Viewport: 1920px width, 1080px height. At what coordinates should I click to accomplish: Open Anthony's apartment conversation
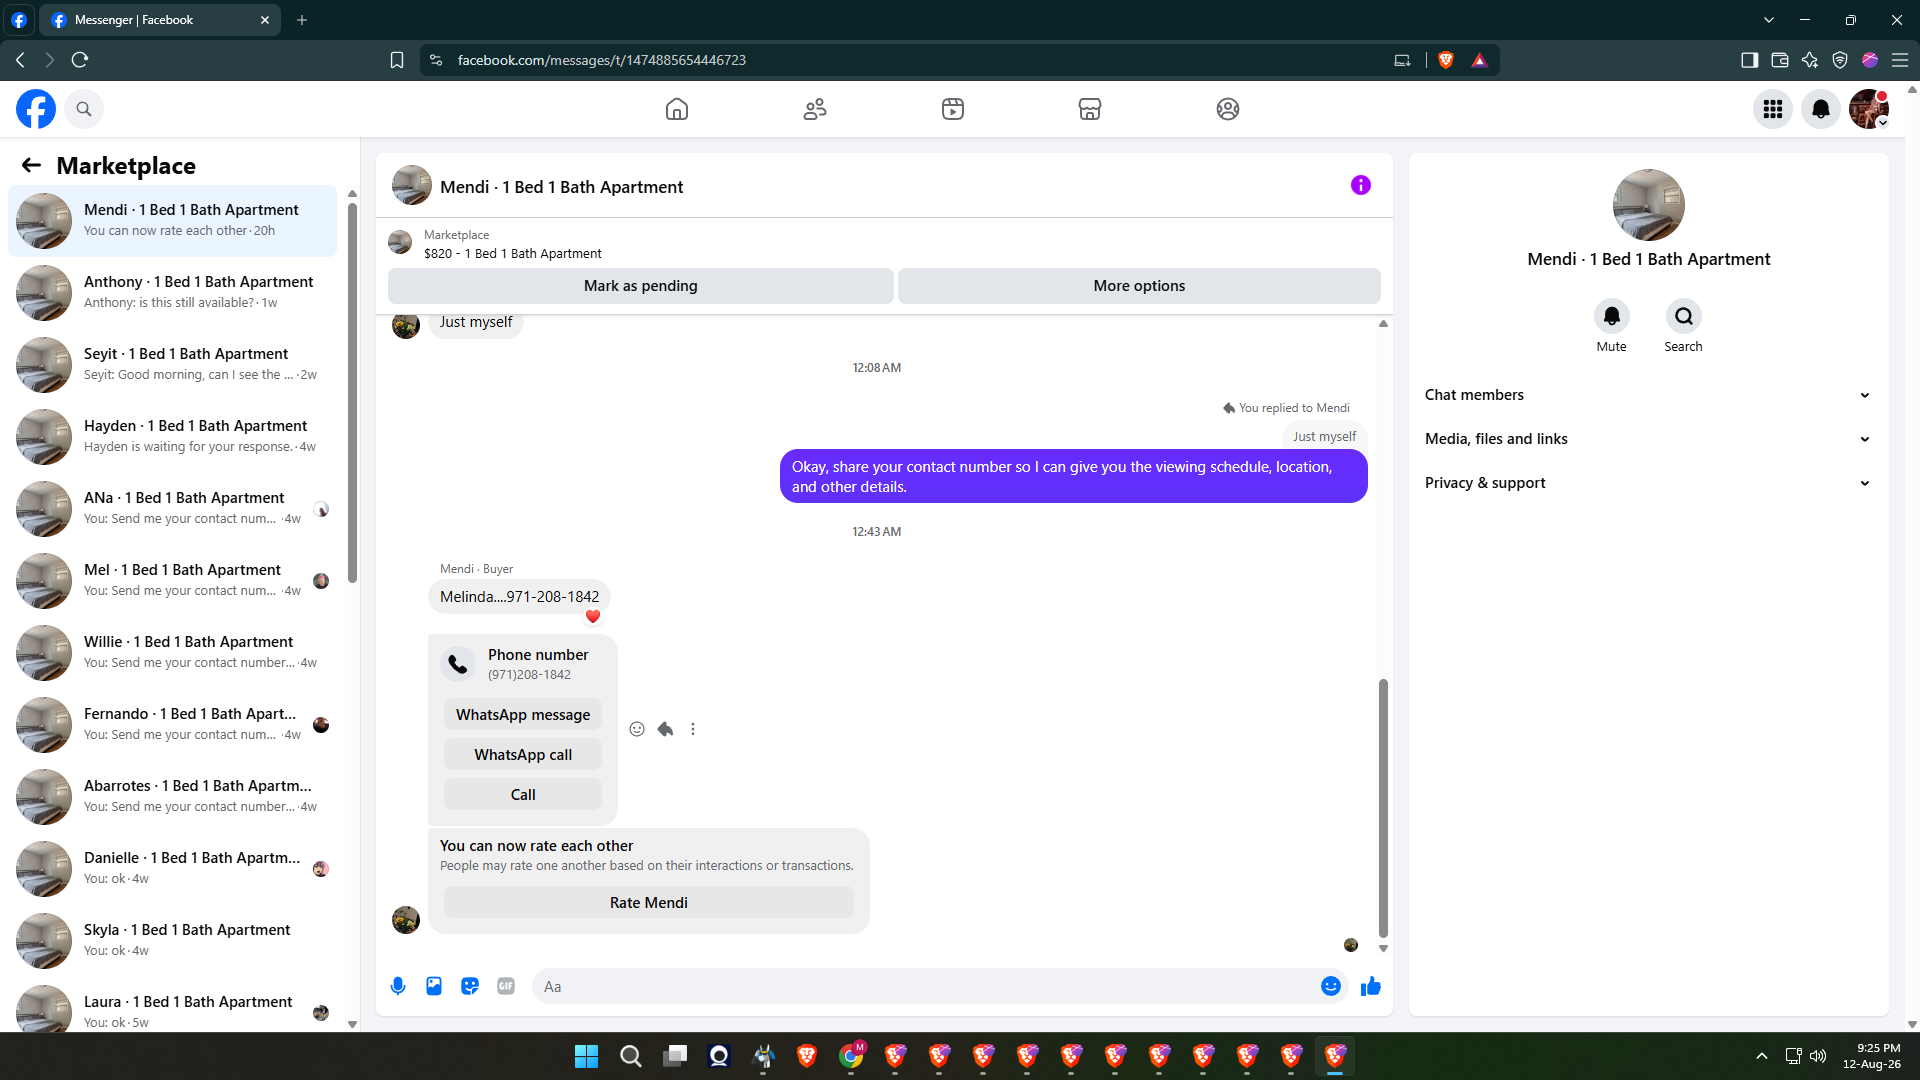(x=173, y=293)
